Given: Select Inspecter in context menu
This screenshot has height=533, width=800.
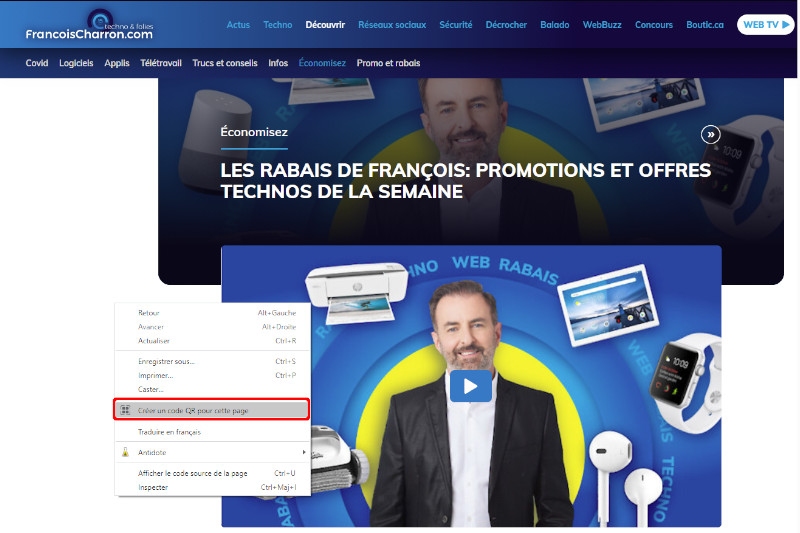Looking at the screenshot, I should click(212, 487).
